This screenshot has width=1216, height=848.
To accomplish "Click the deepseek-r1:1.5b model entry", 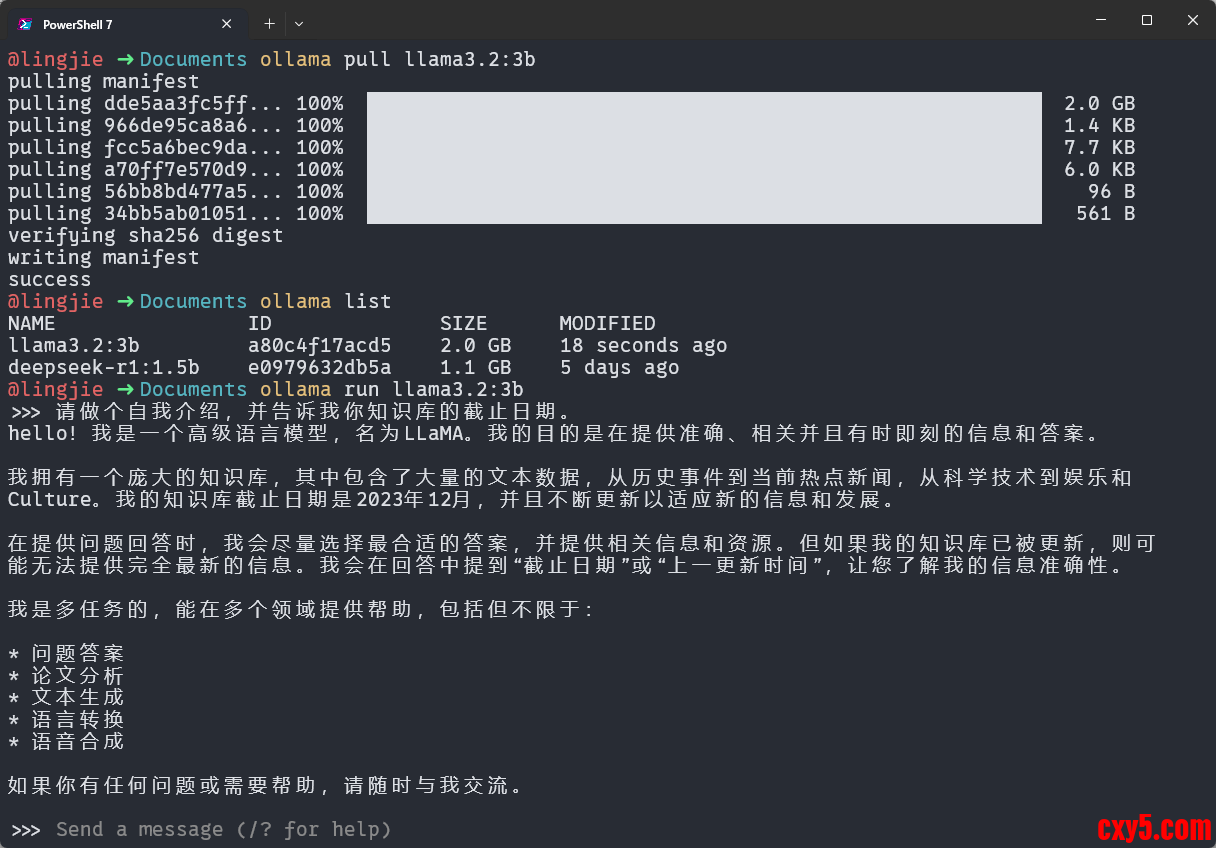I will [104, 367].
